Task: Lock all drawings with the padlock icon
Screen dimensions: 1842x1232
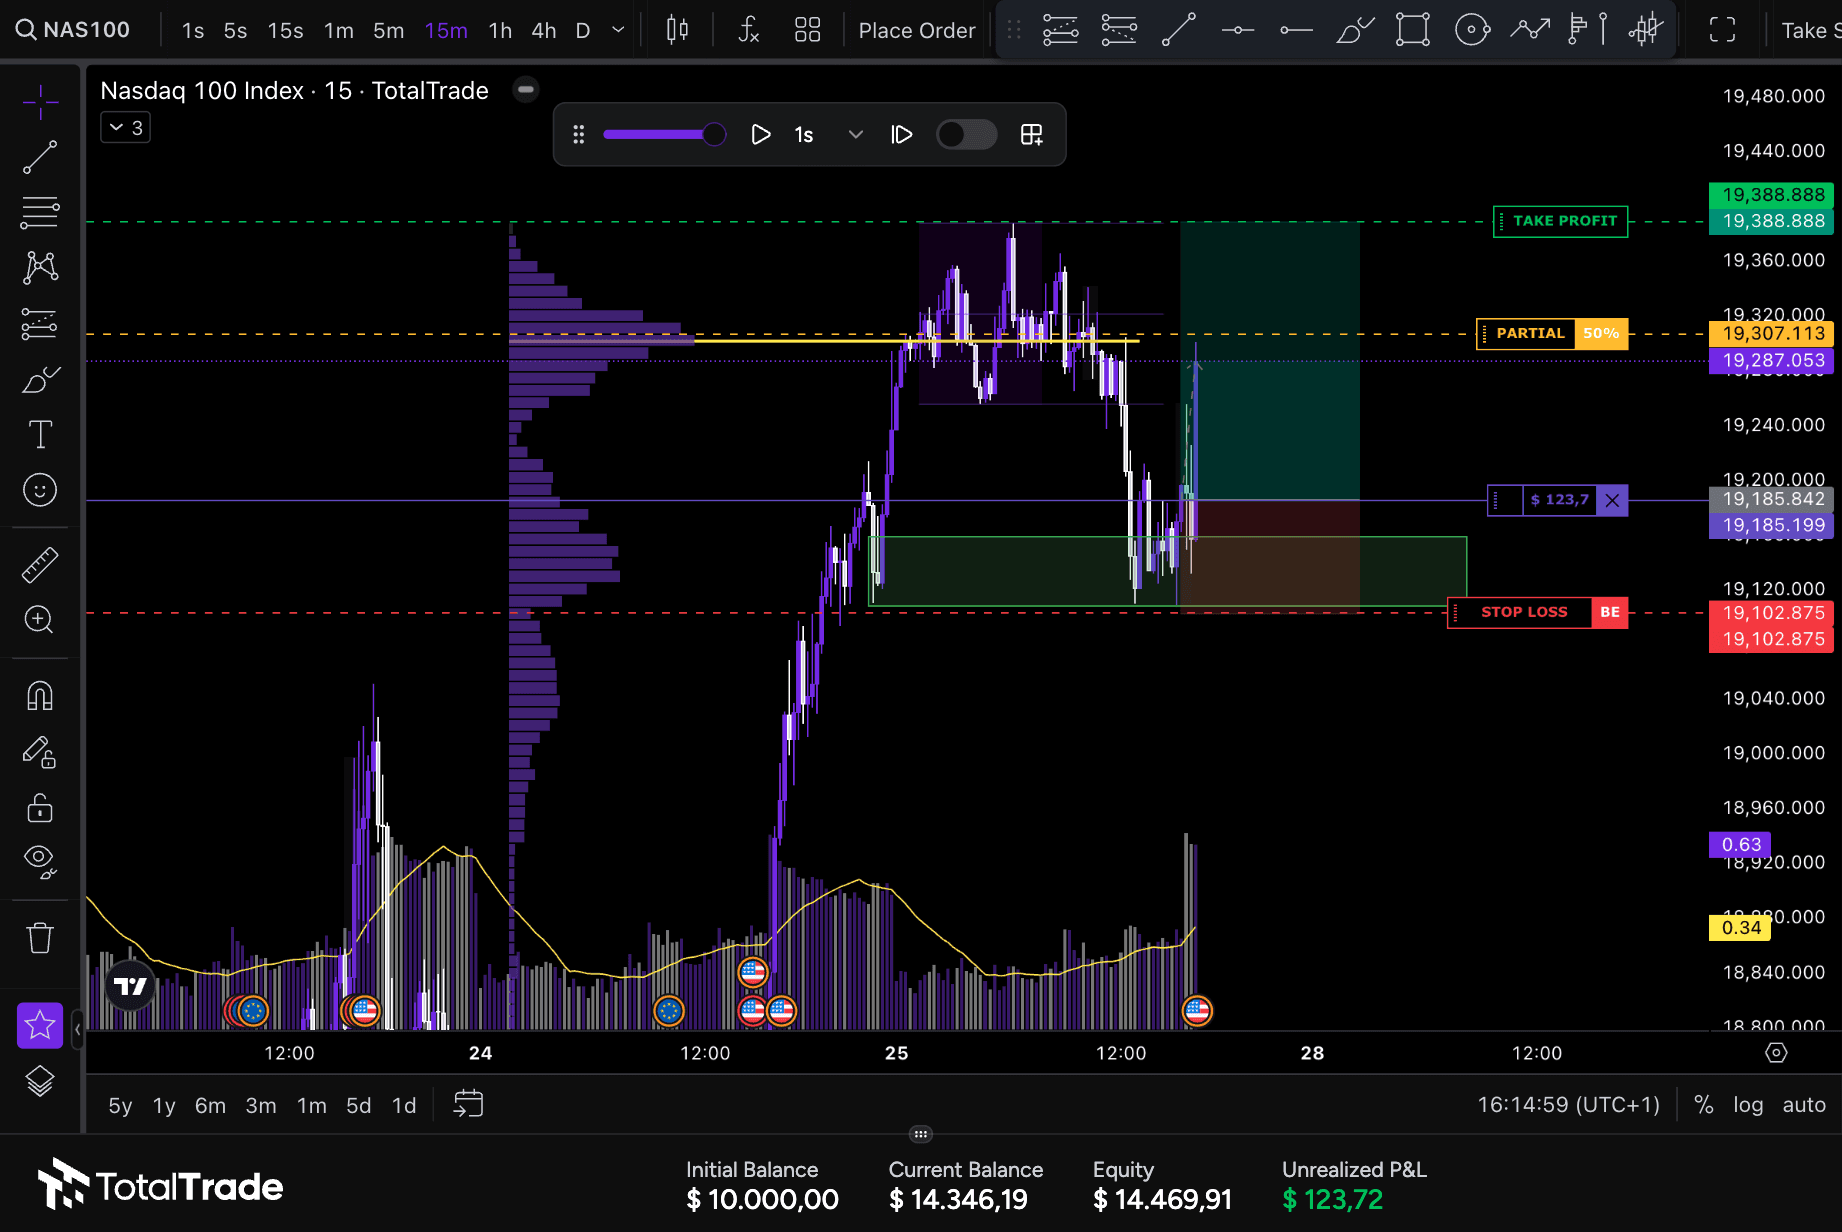Action: pyautogui.click(x=40, y=808)
